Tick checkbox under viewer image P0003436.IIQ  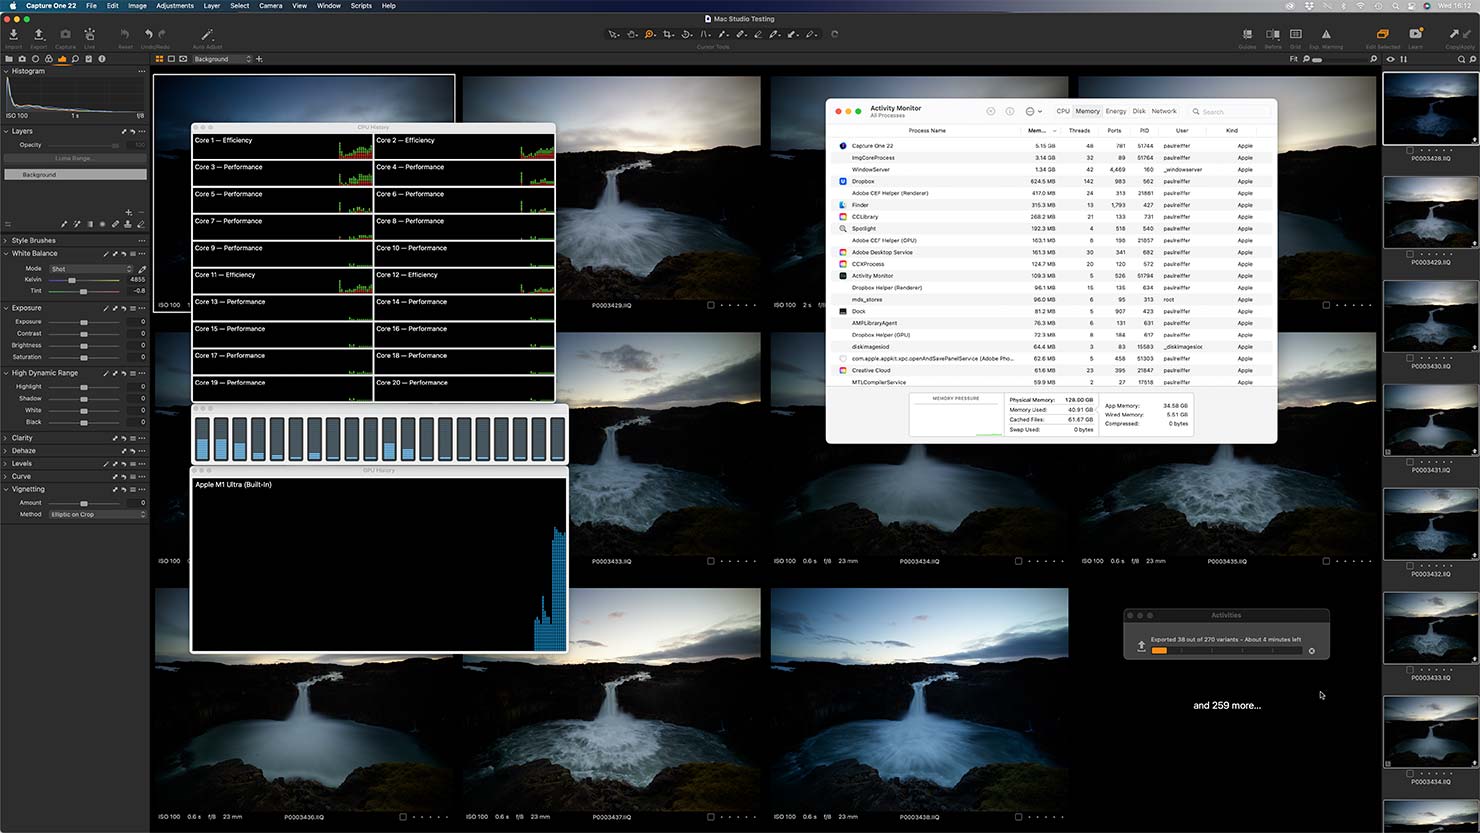404,817
